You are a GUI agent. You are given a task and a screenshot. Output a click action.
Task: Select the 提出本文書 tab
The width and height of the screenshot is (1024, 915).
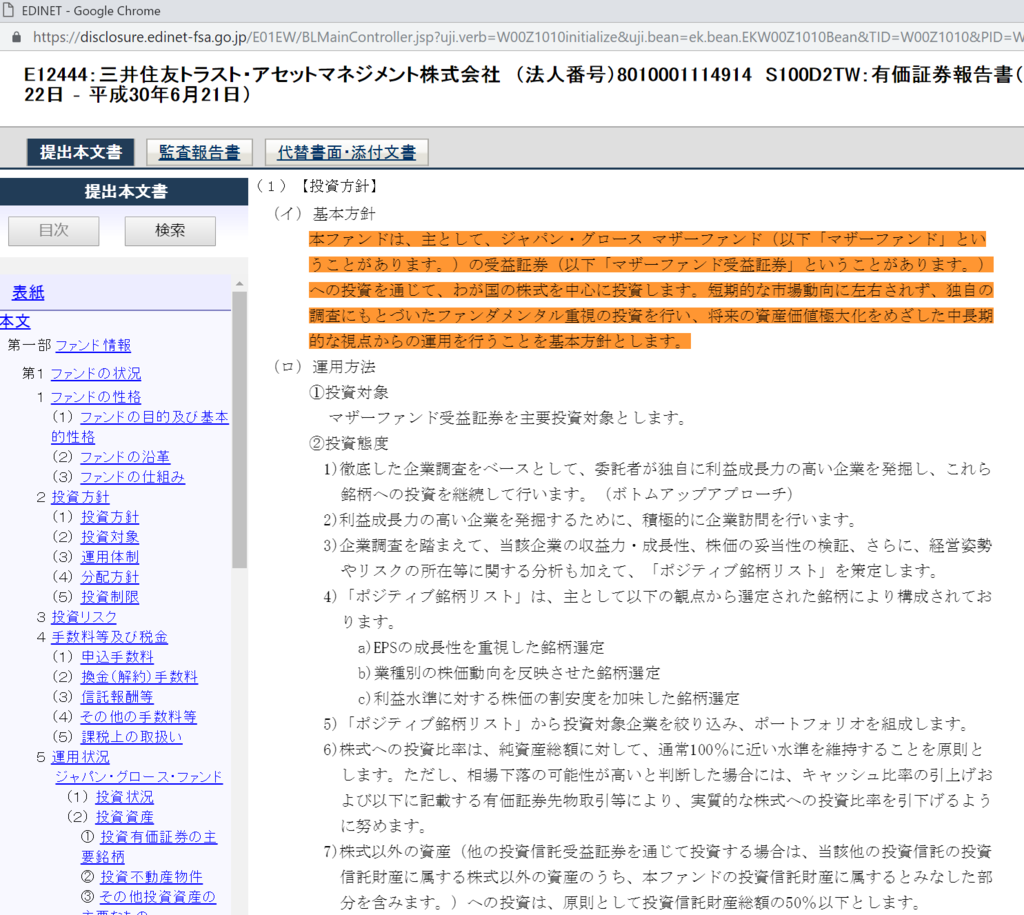tap(80, 152)
